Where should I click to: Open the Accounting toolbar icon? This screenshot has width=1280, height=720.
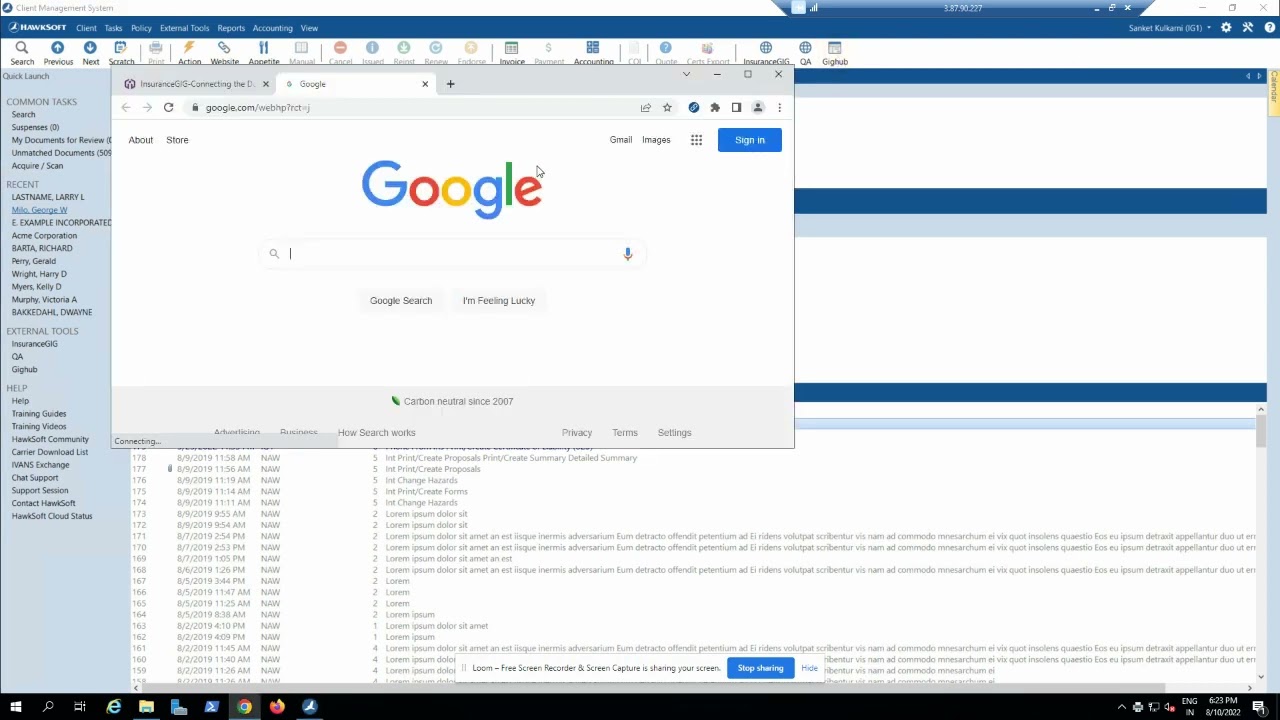coord(593,53)
